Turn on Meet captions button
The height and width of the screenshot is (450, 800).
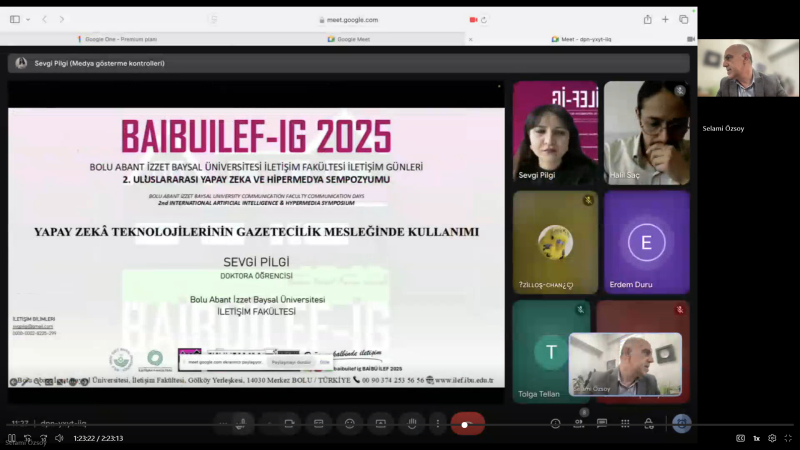pyautogui.click(x=319, y=423)
